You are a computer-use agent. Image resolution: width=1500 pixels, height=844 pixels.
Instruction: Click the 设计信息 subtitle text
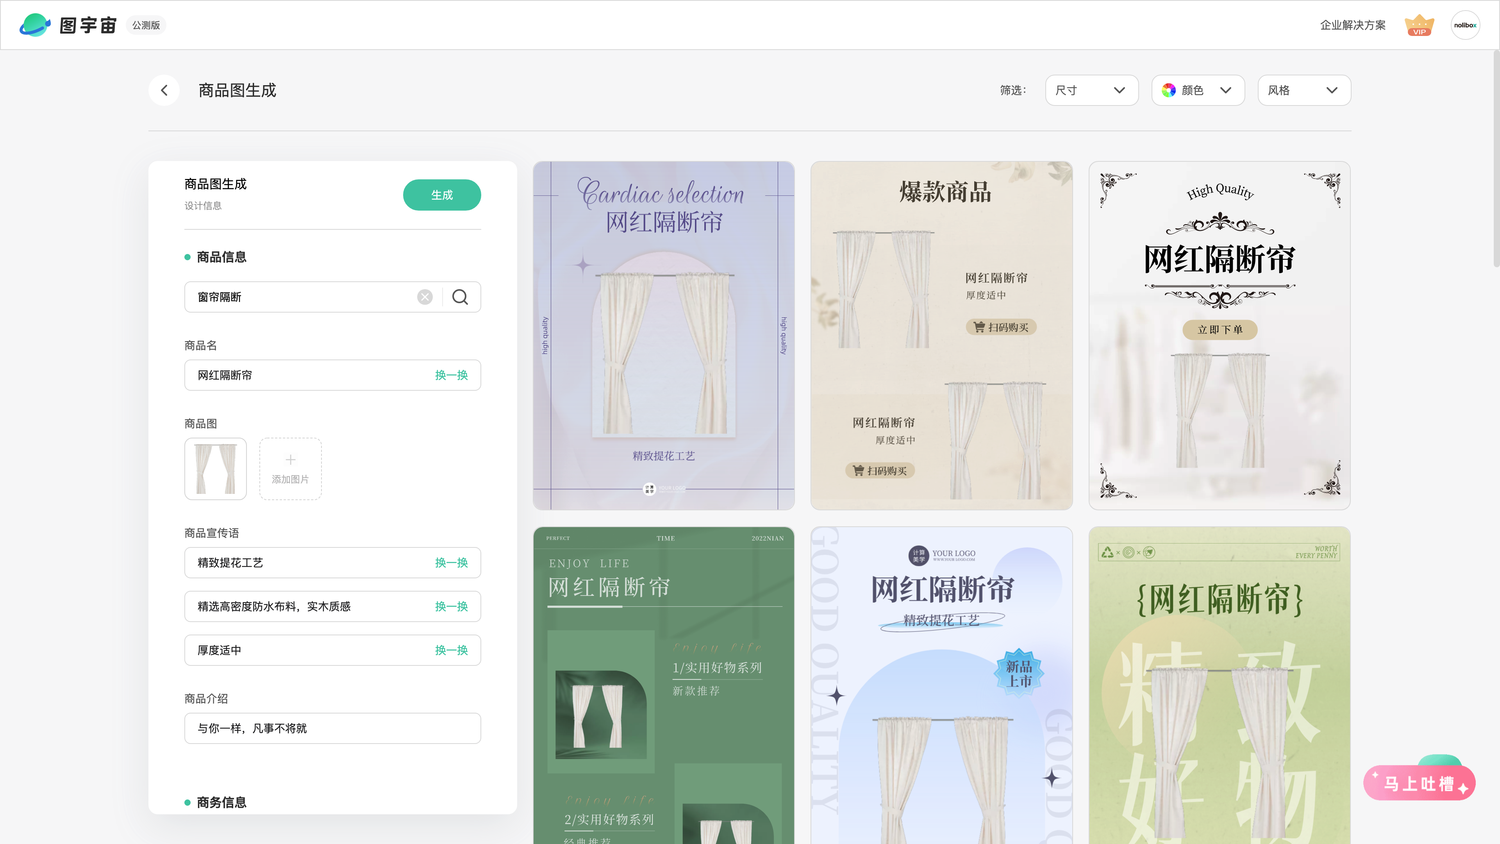coord(203,206)
